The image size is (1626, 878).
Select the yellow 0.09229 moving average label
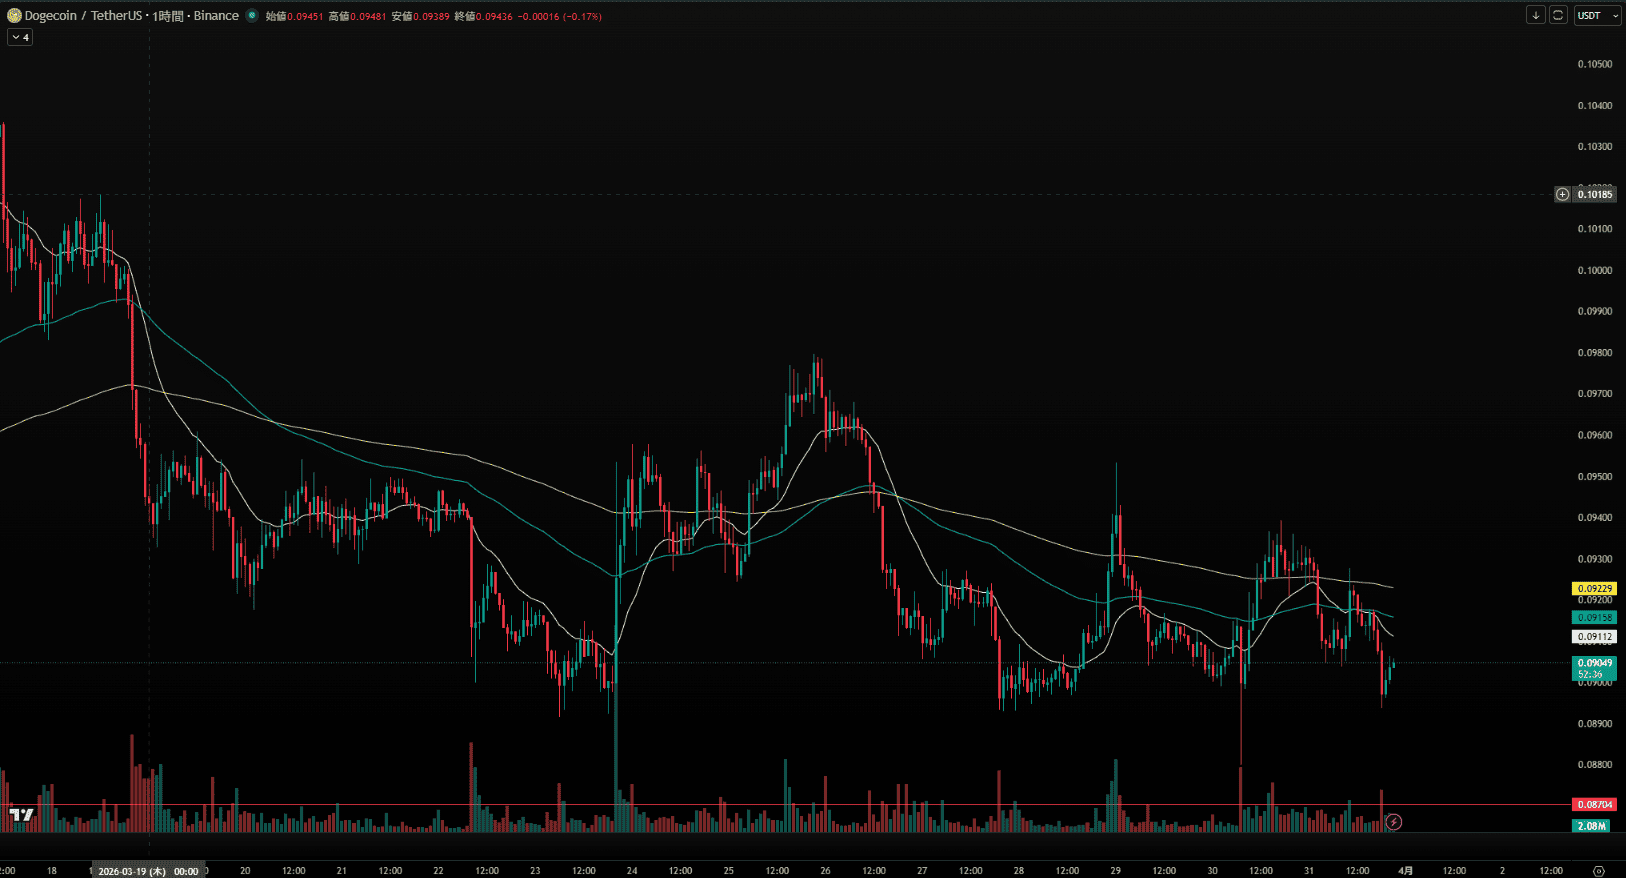(1594, 589)
